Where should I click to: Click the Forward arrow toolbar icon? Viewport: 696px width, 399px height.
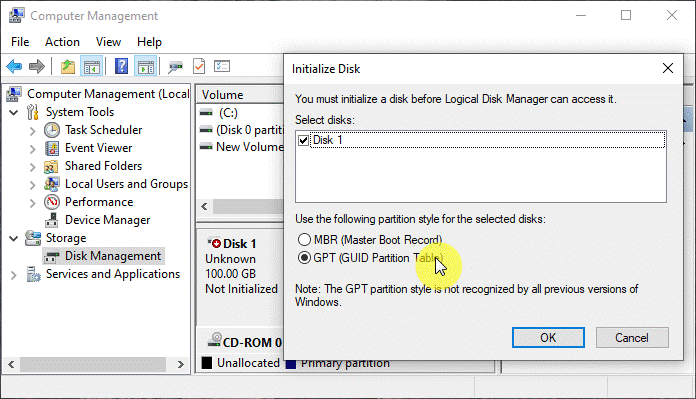click(37, 67)
